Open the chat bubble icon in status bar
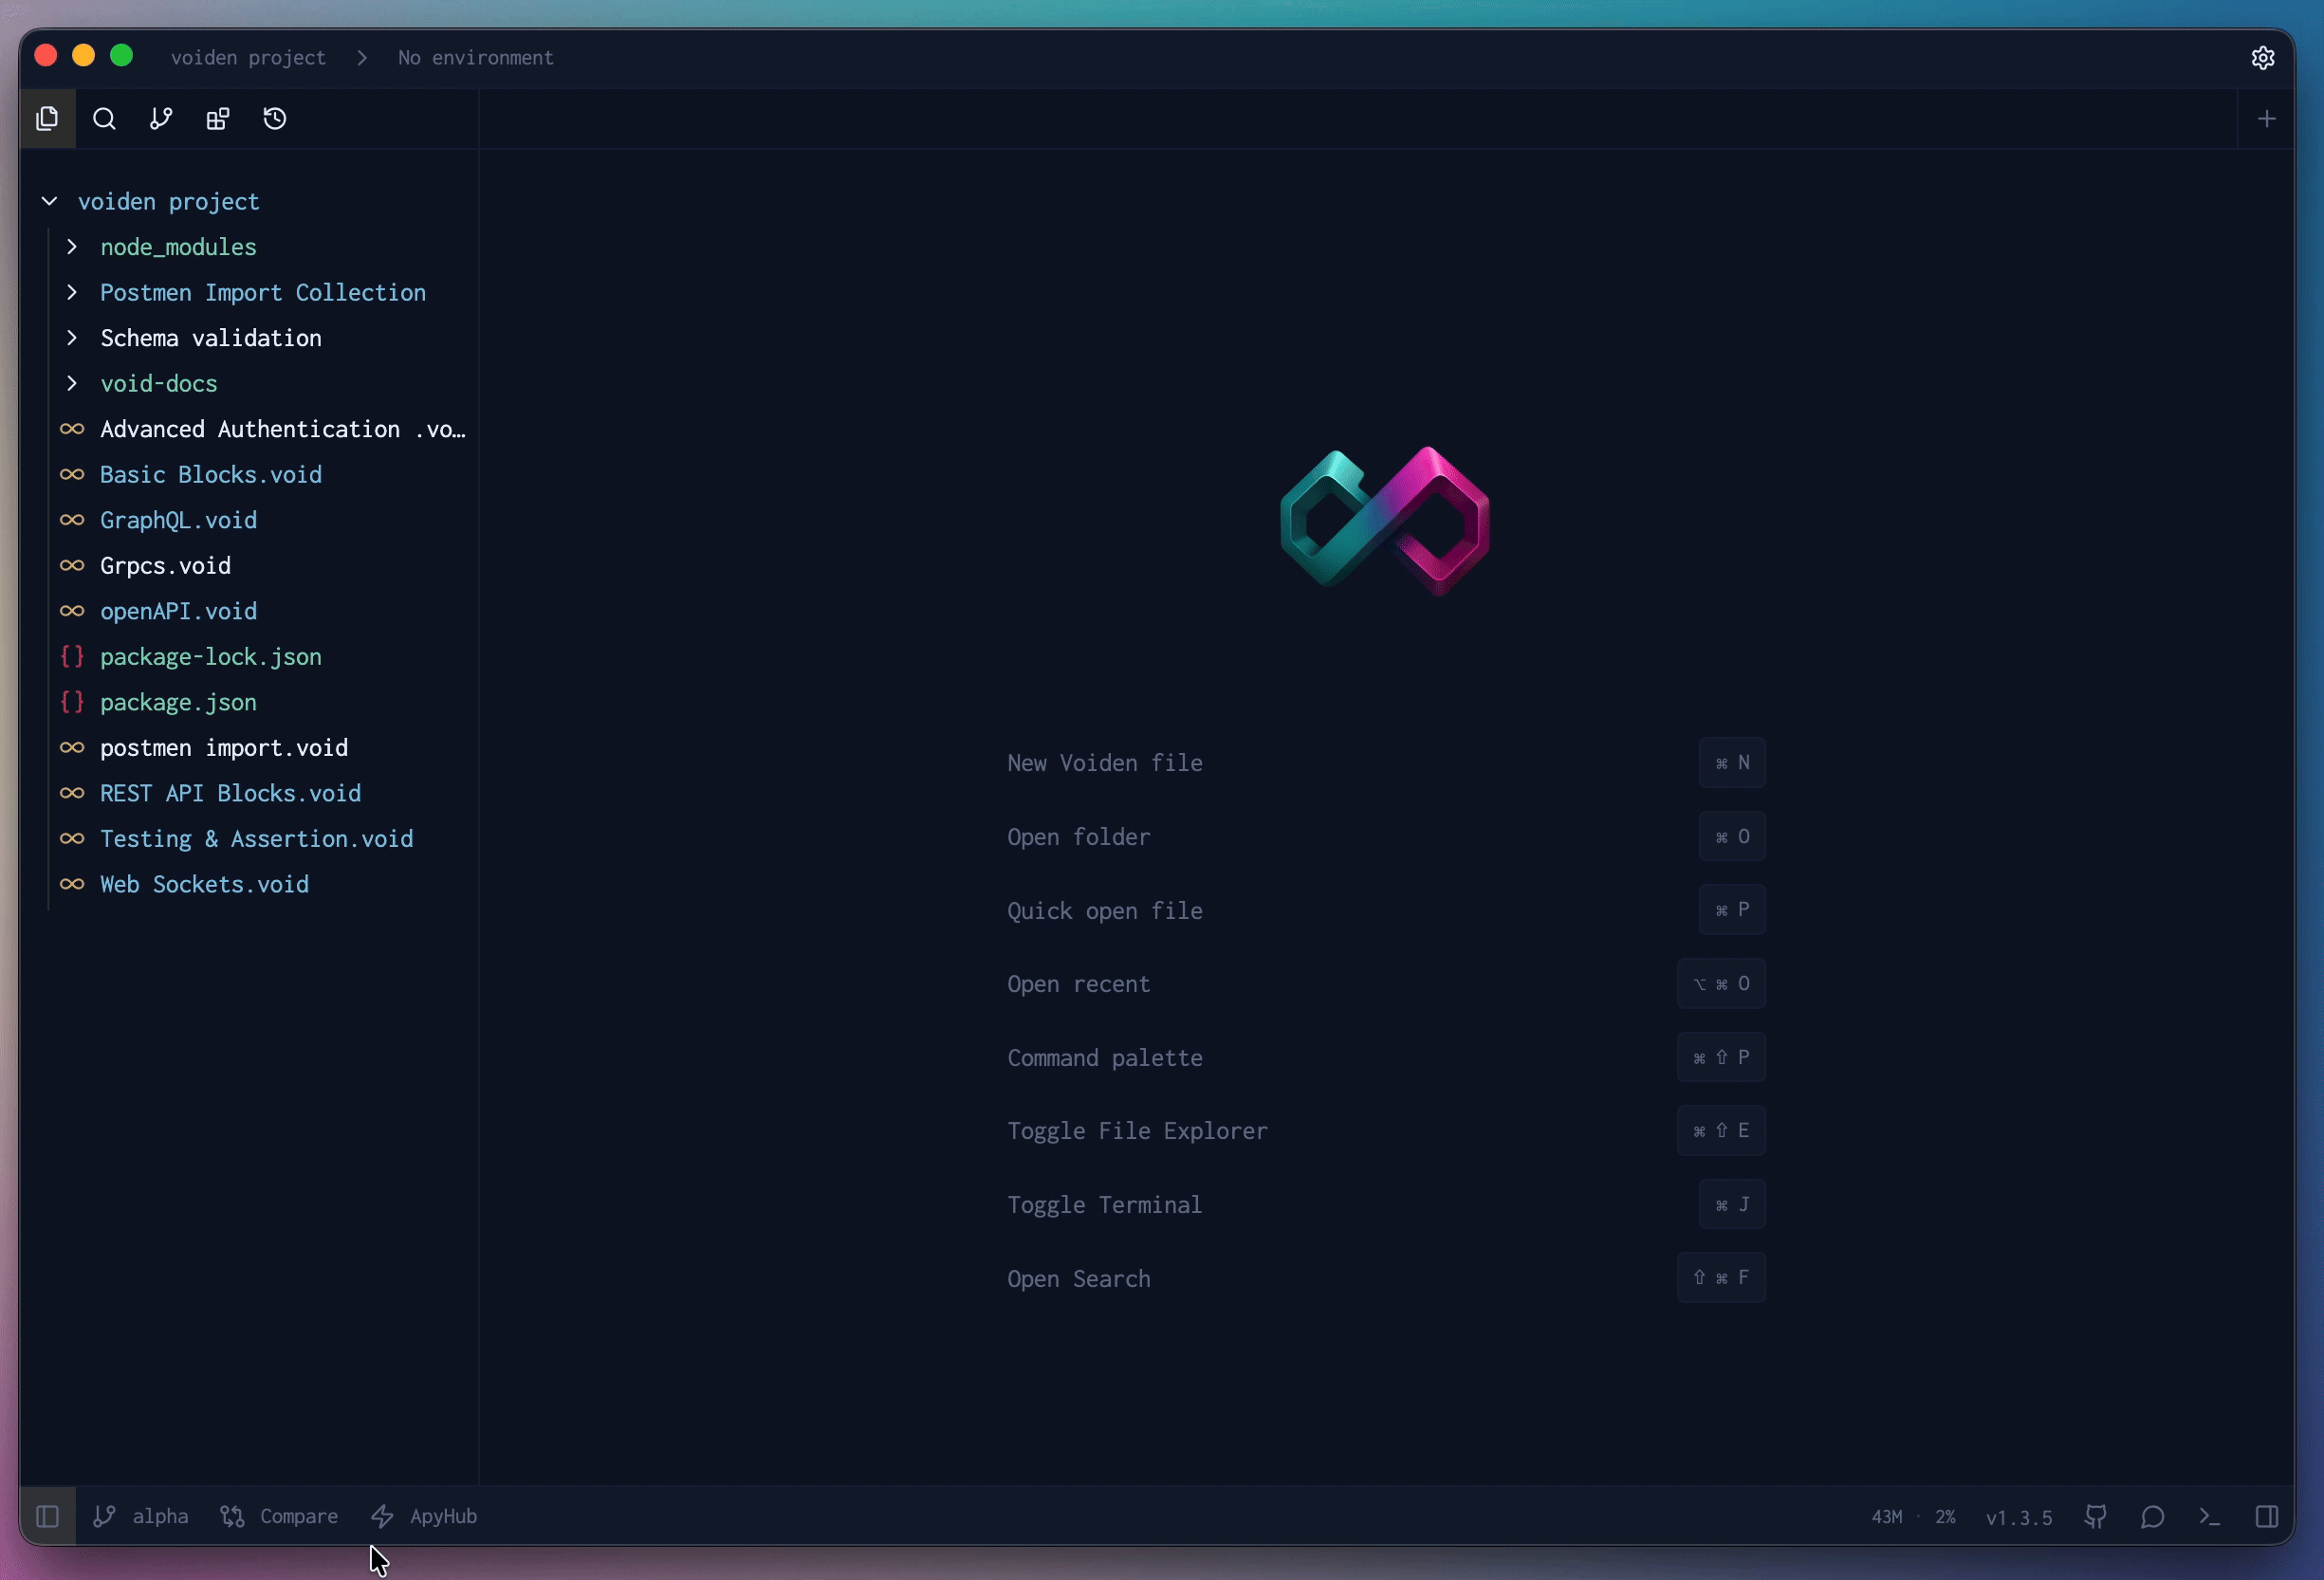 (x=2153, y=1516)
